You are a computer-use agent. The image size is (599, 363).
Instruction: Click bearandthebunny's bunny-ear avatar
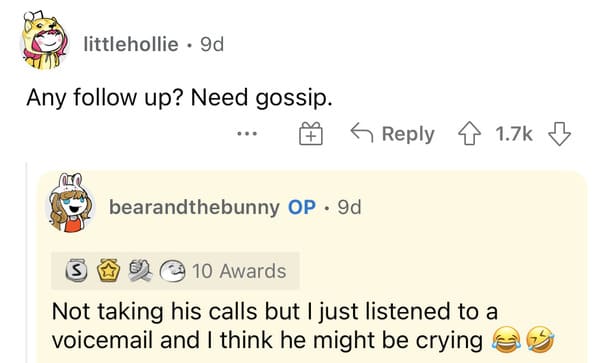point(71,203)
